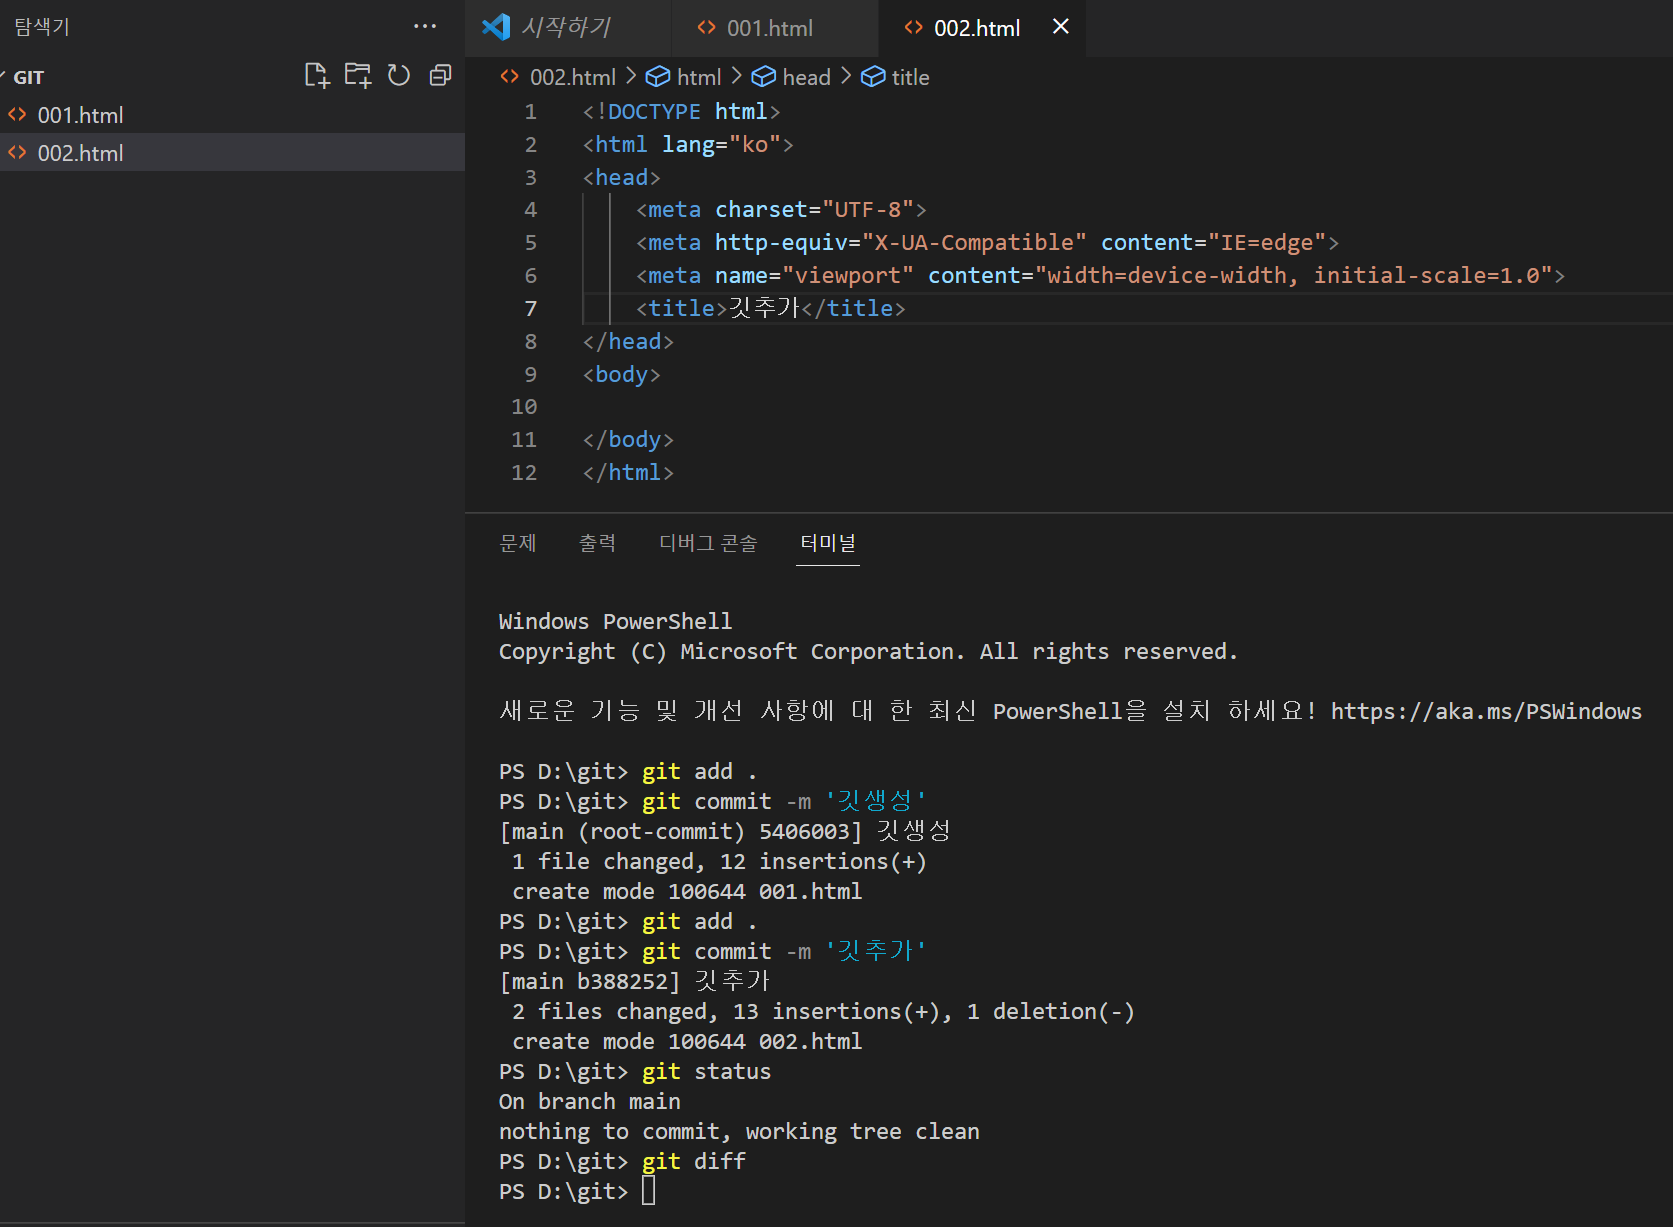
Task: Click the head breadcrumb segment
Action: click(x=806, y=77)
